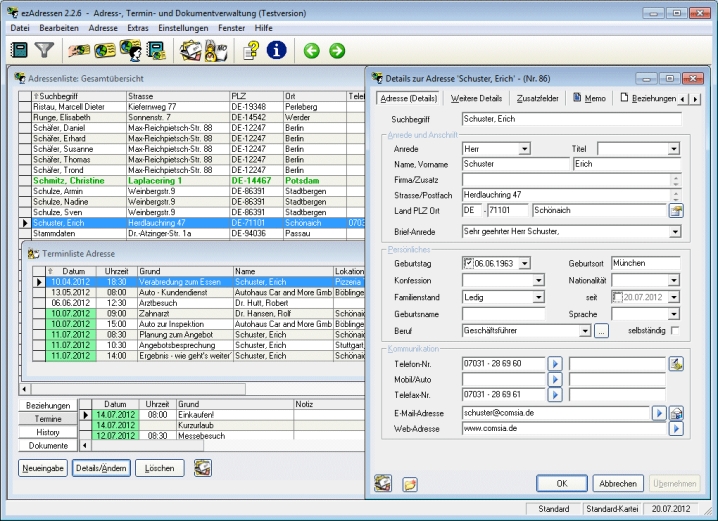Toggle the Geburtstag date checkbox
This screenshot has height=521, width=718.
coord(468,263)
